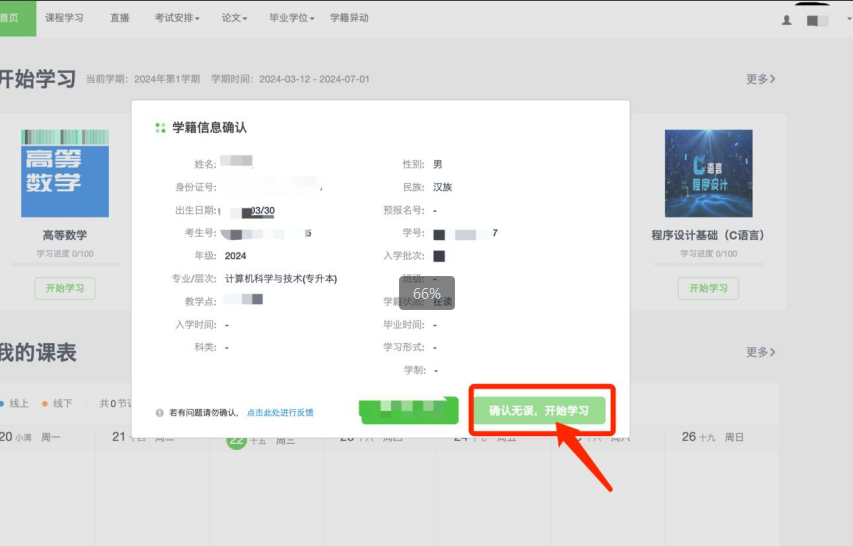Expand the 论文 dropdown menu

point(235,18)
